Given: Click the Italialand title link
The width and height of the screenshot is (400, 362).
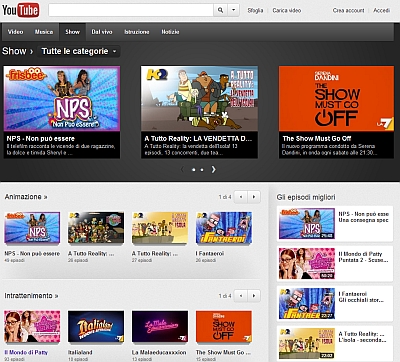Looking at the screenshot, I should click(80, 352).
